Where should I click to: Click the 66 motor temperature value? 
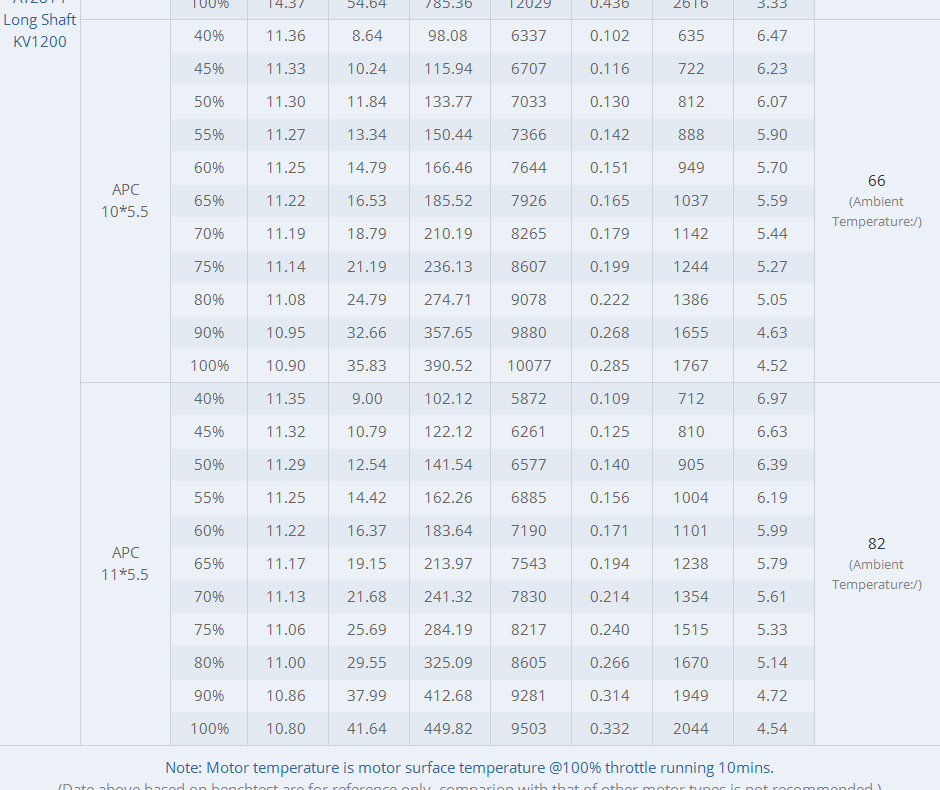(876, 181)
